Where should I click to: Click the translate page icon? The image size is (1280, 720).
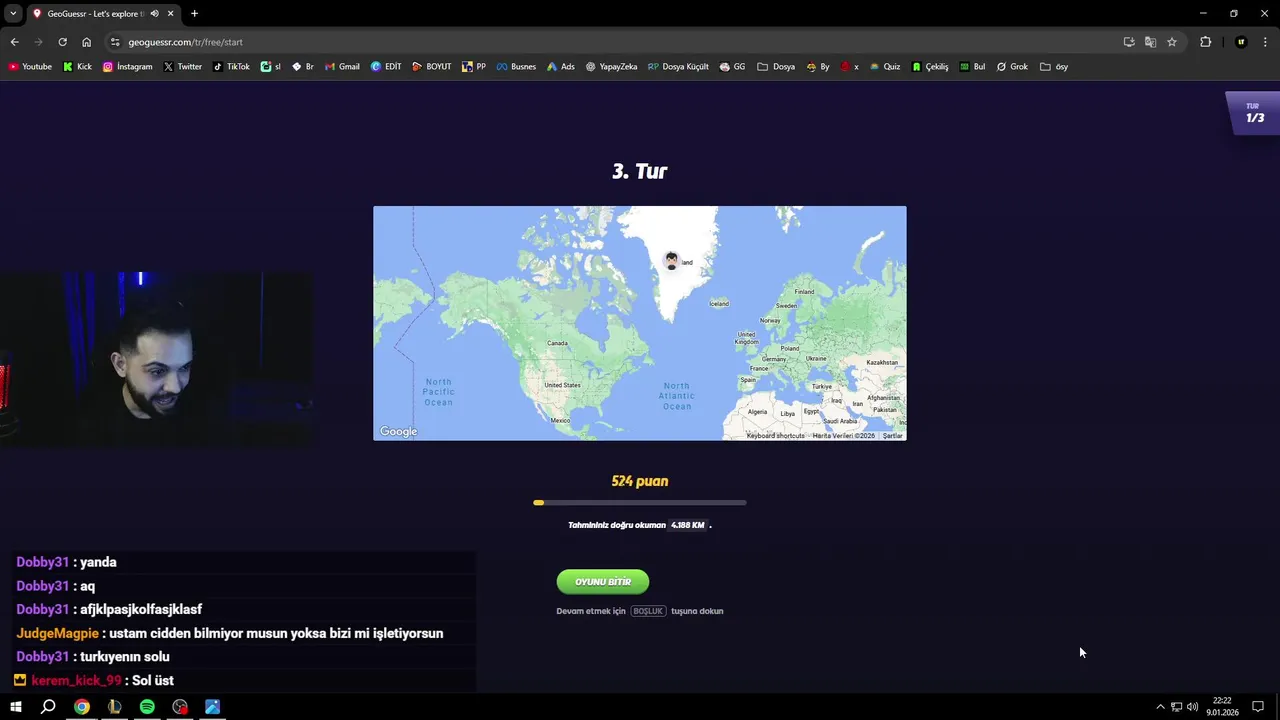(1150, 42)
